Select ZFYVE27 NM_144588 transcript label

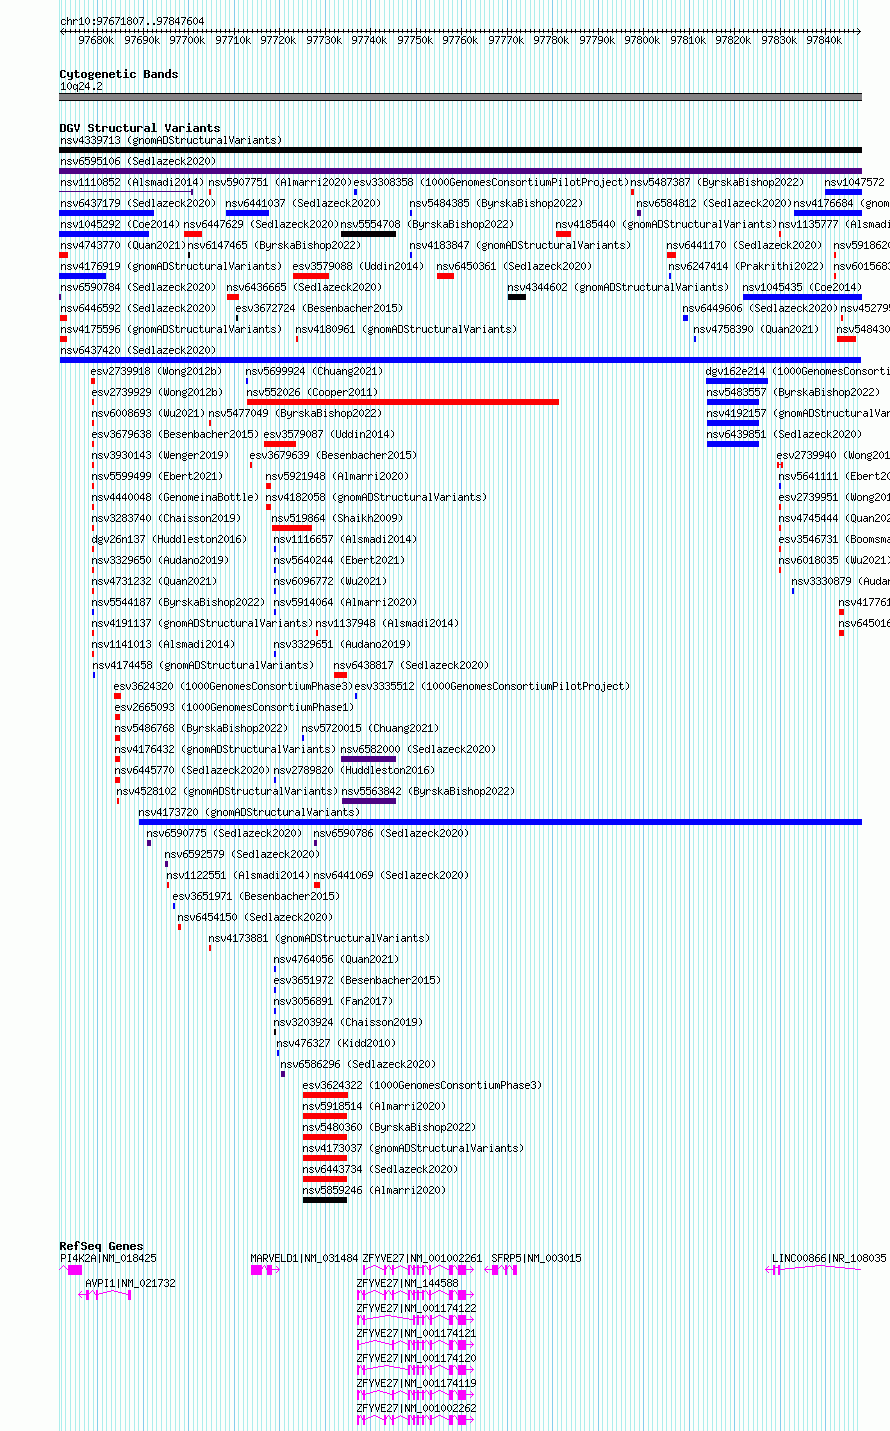point(408,1283)
